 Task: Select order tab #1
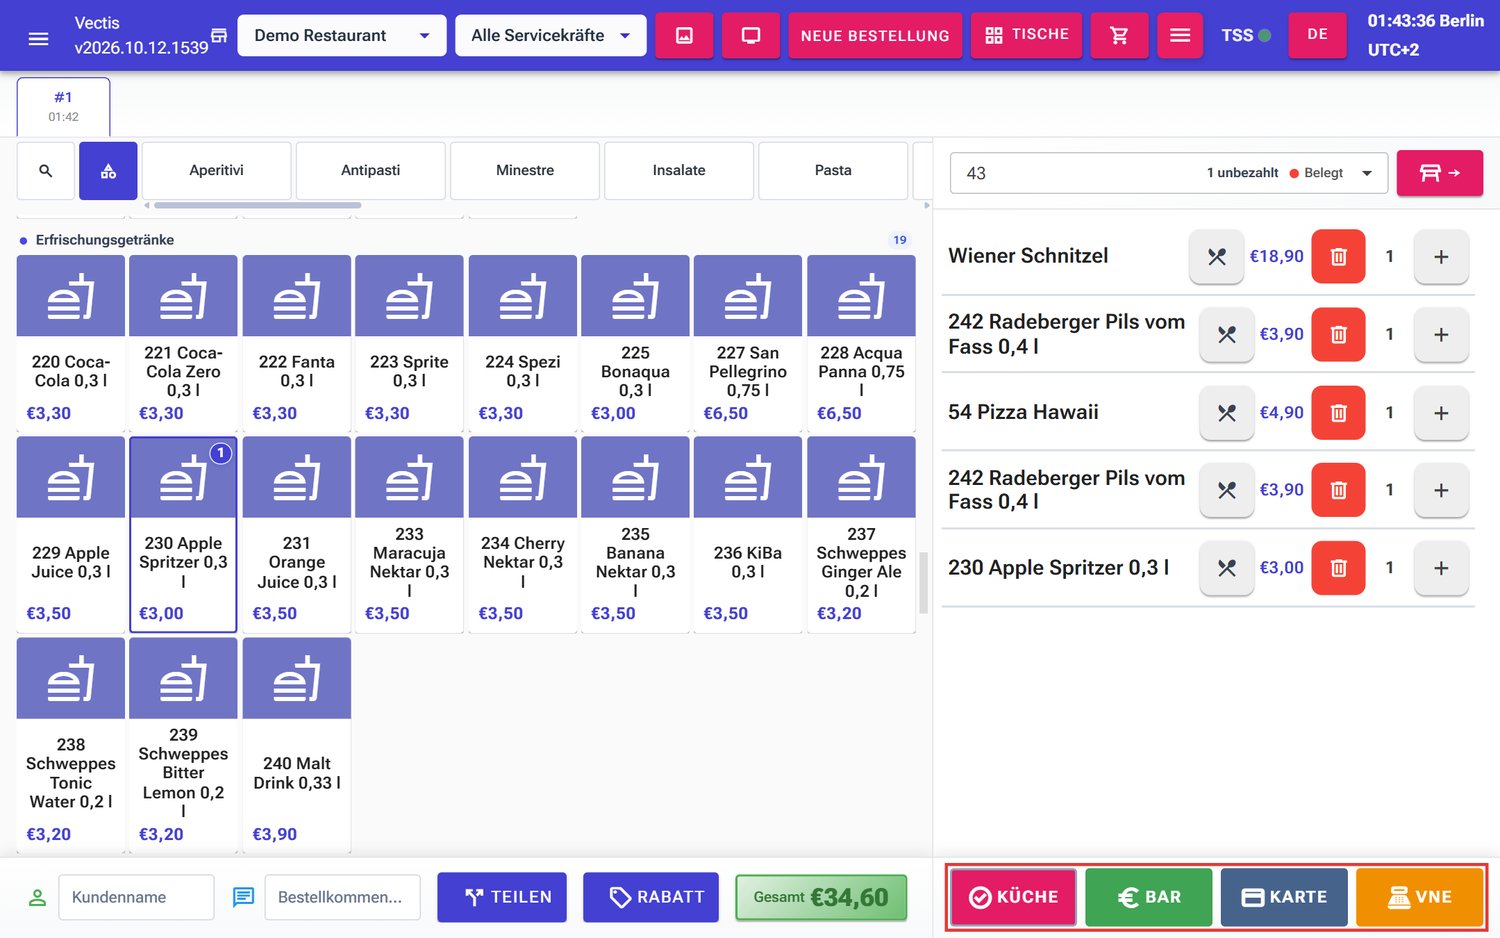[64, 106]
